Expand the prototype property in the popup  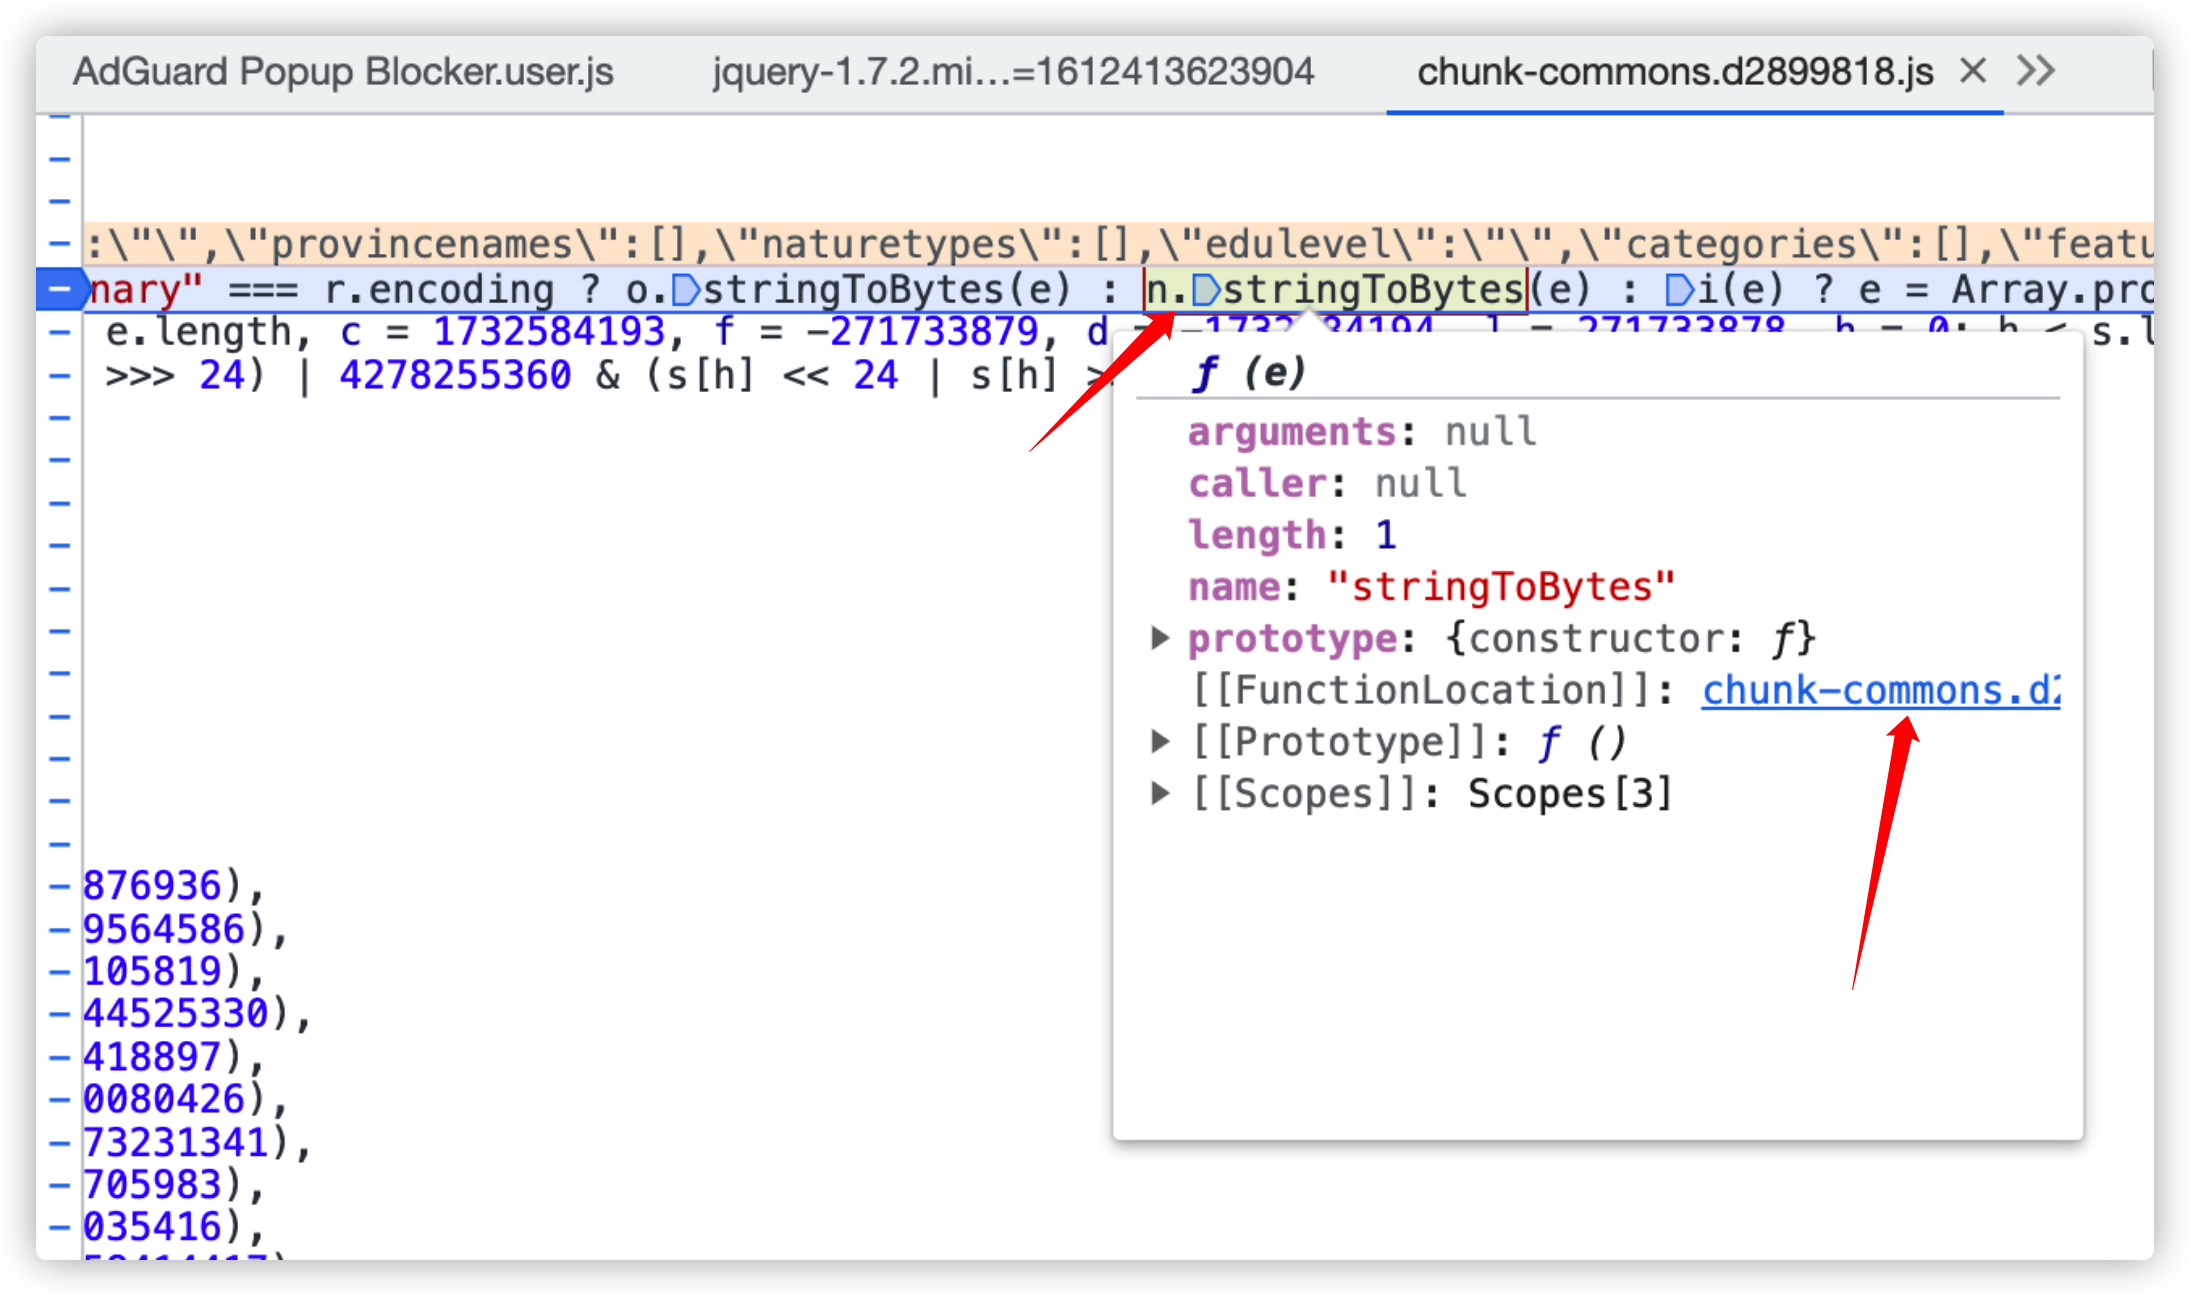tap(1160, 638)
